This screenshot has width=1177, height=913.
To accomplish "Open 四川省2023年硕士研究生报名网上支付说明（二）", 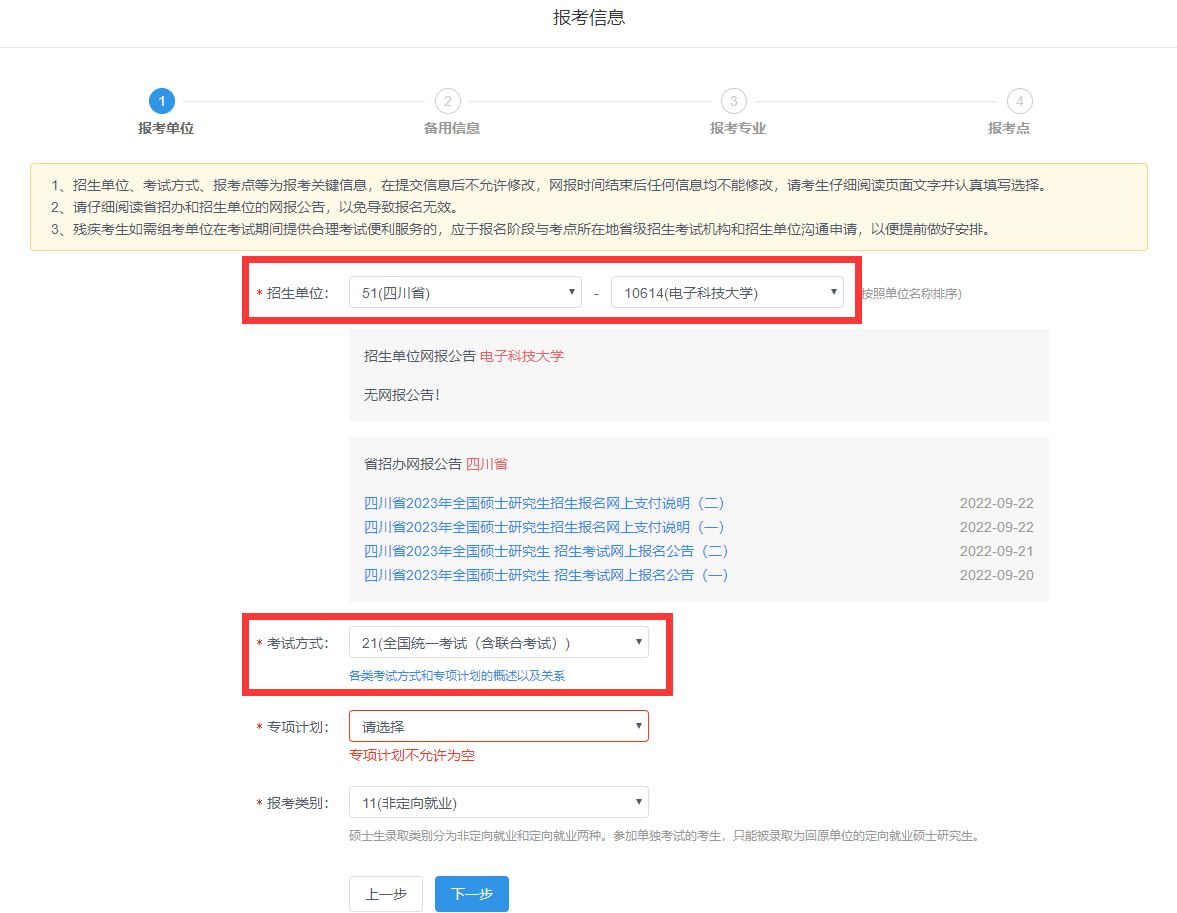I will [x=544, y=503].
